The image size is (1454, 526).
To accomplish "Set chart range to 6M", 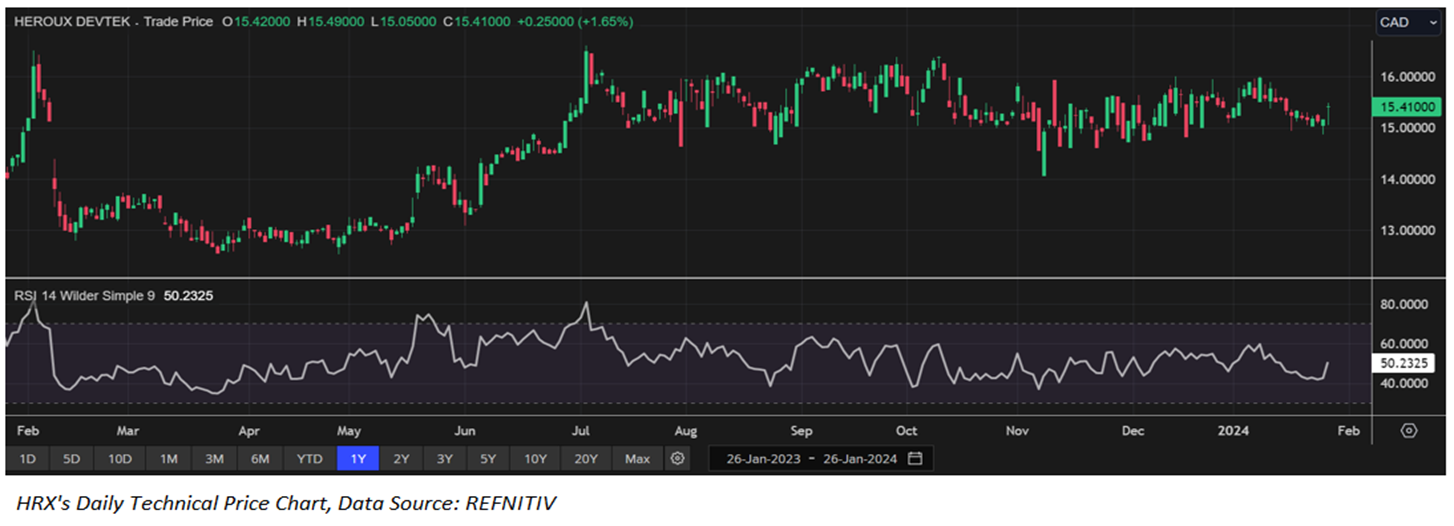I will 260,459.
